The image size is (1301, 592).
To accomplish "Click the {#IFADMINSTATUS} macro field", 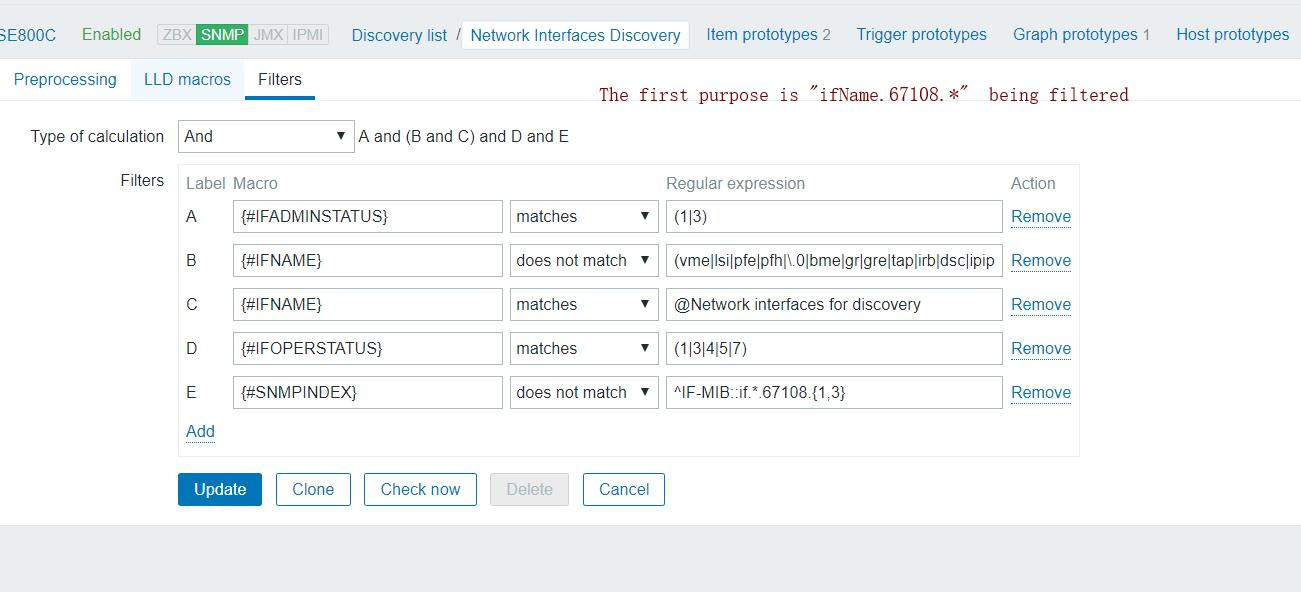I will 367,217.
